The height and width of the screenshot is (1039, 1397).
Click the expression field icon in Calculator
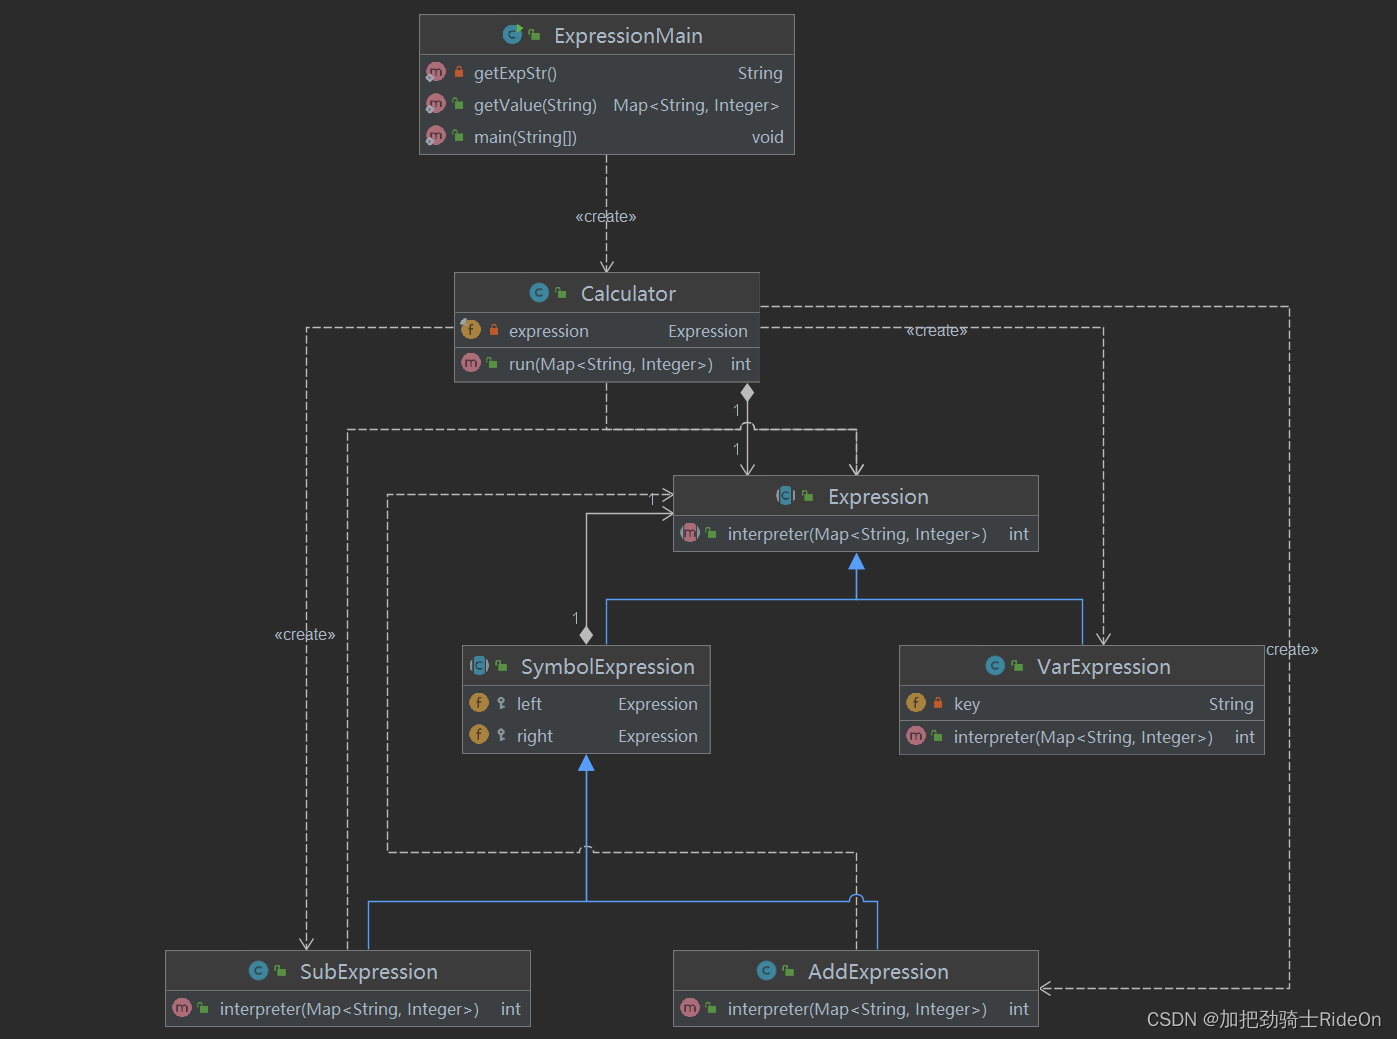[470, 329]
